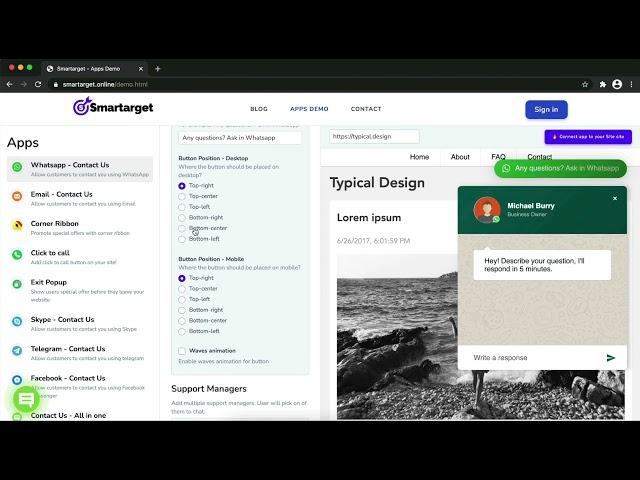Click the browser back arrow
Screen dimensions: 640x480
[x=9, y=84]
